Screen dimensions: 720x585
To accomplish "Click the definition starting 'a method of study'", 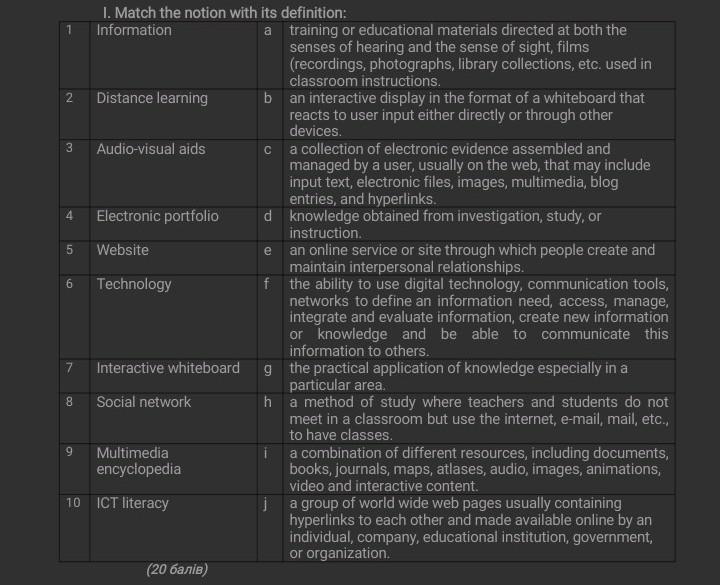I will point(478,418).
